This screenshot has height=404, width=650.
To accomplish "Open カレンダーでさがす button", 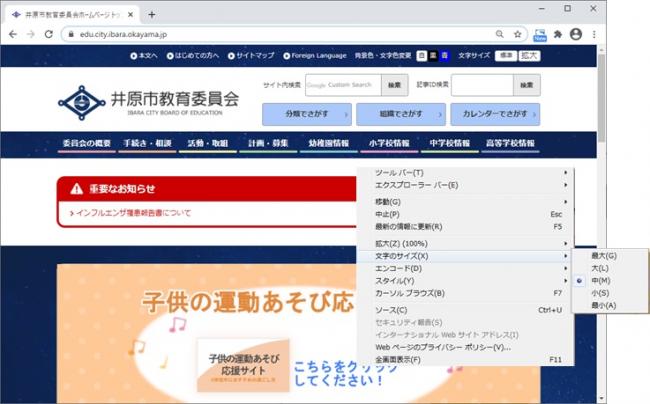I will click(495, 114).
